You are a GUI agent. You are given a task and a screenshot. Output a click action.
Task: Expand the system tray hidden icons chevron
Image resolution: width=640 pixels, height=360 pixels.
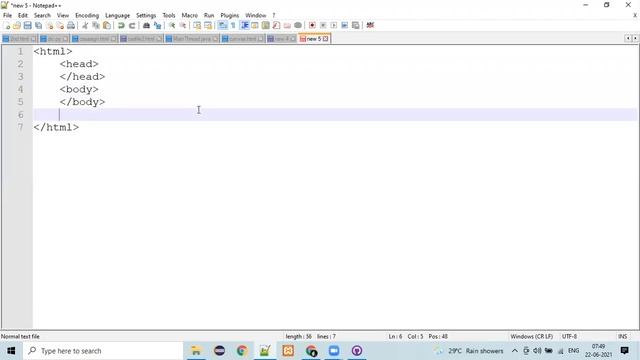pyautogui.click(x=515, y=351)
